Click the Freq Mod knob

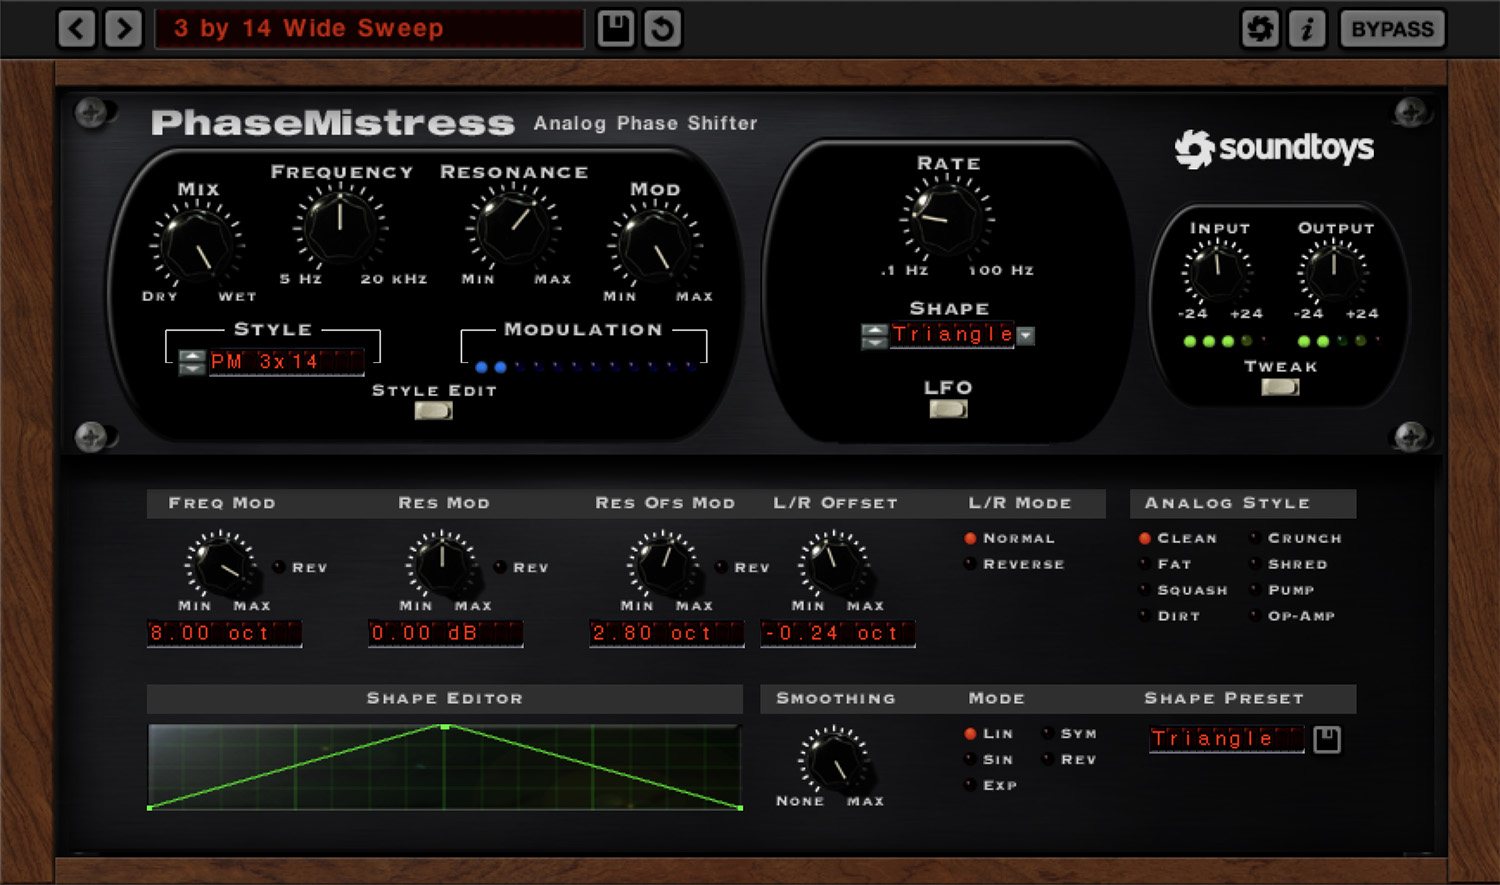[222, 565]
